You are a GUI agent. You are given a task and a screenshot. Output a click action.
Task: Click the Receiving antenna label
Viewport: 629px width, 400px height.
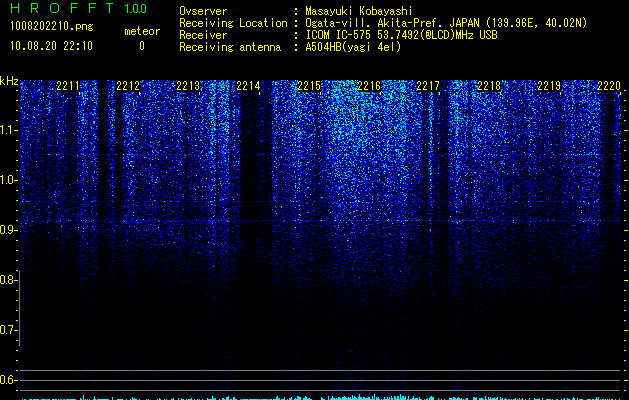pos(230,47)
